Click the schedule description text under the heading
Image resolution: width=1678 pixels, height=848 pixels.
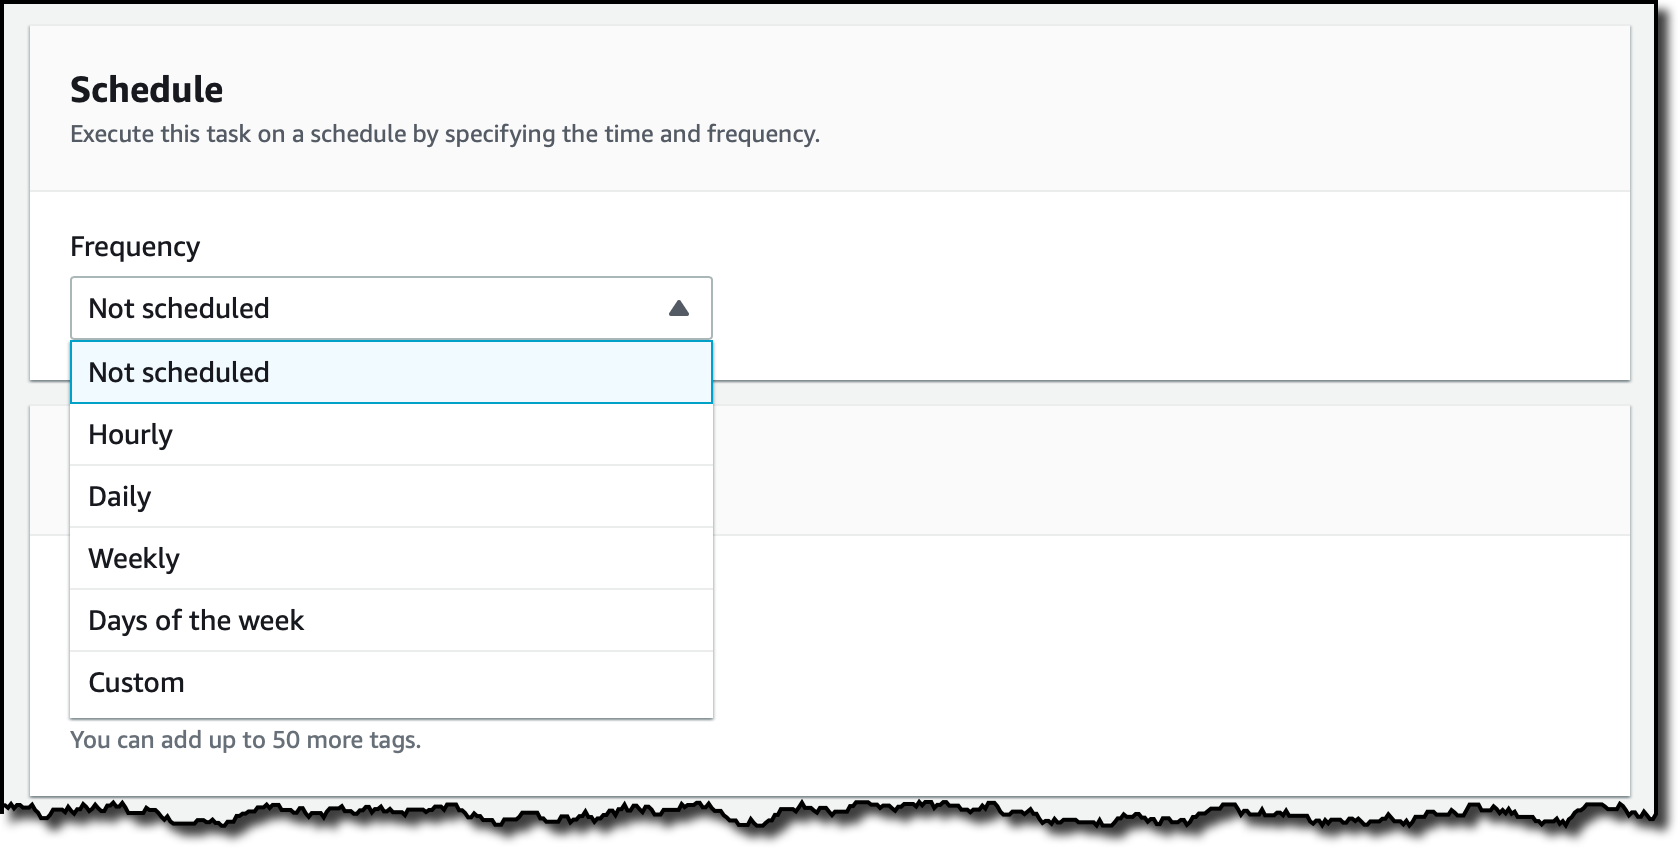point(445,134)
